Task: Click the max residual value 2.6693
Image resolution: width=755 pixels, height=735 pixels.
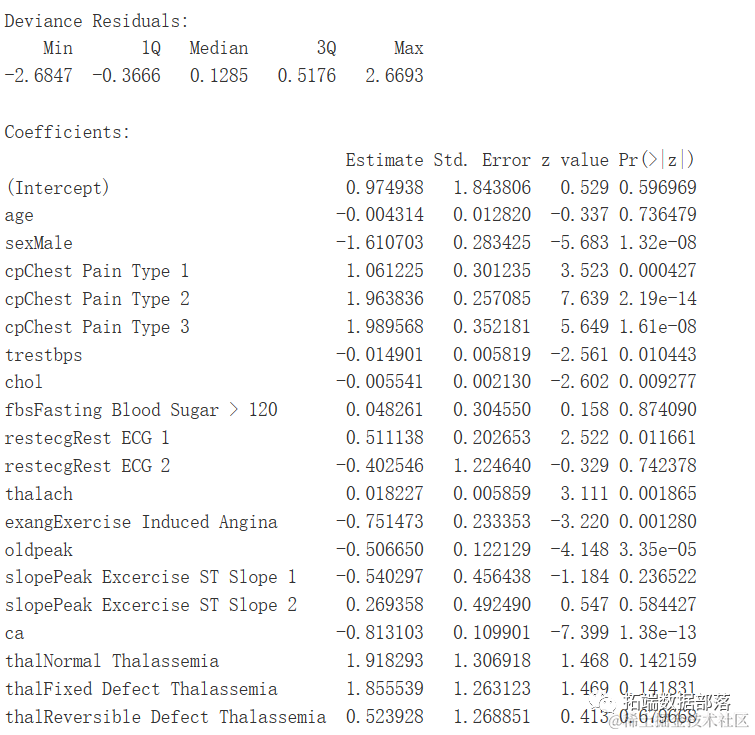Action: 394,76
